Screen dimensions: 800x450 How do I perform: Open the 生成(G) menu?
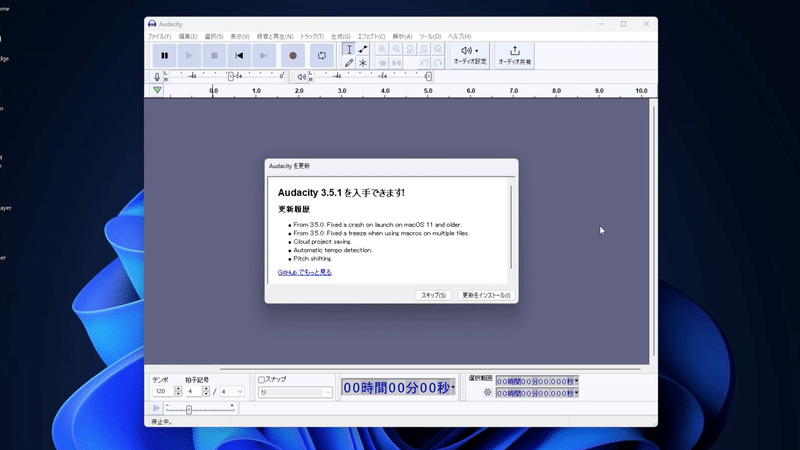341,37
